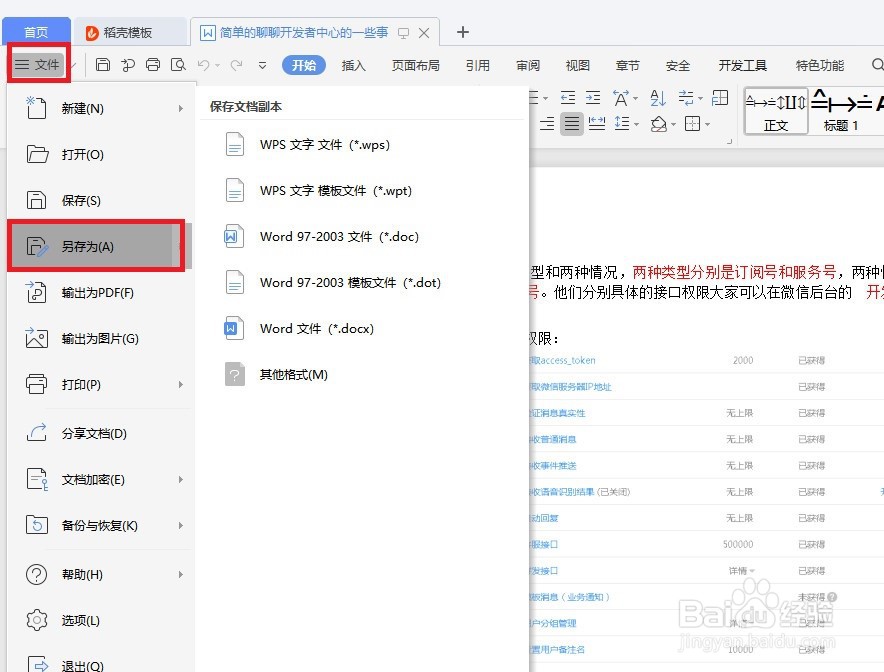Viewport: 884px width, 672px height.
Task: Click 打印(P) in the file menu
Action: (101, 384)
